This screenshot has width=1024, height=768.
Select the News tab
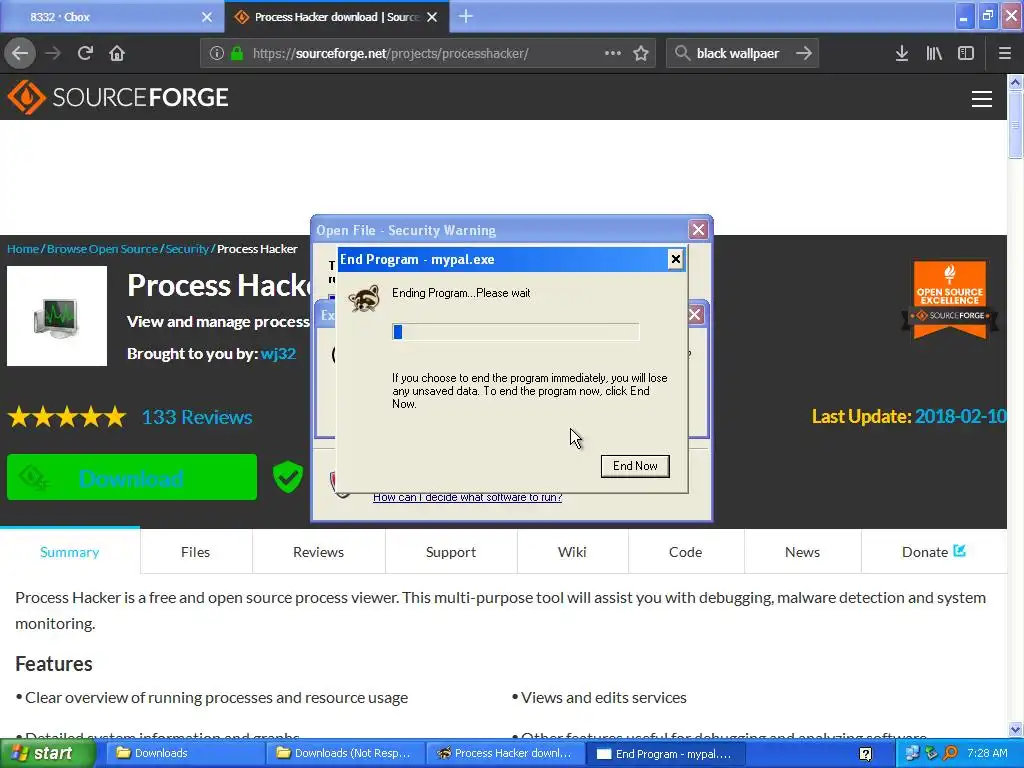[x=803, y=552]
